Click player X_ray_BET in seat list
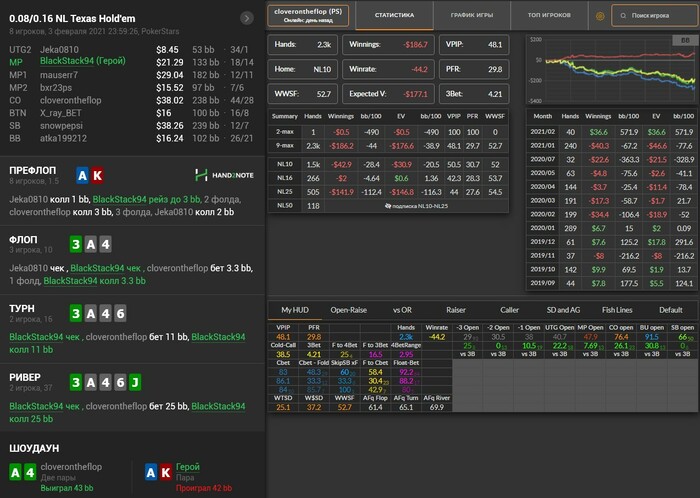The height and width of the screenshot is (498, 700). (x=61, y=113)
